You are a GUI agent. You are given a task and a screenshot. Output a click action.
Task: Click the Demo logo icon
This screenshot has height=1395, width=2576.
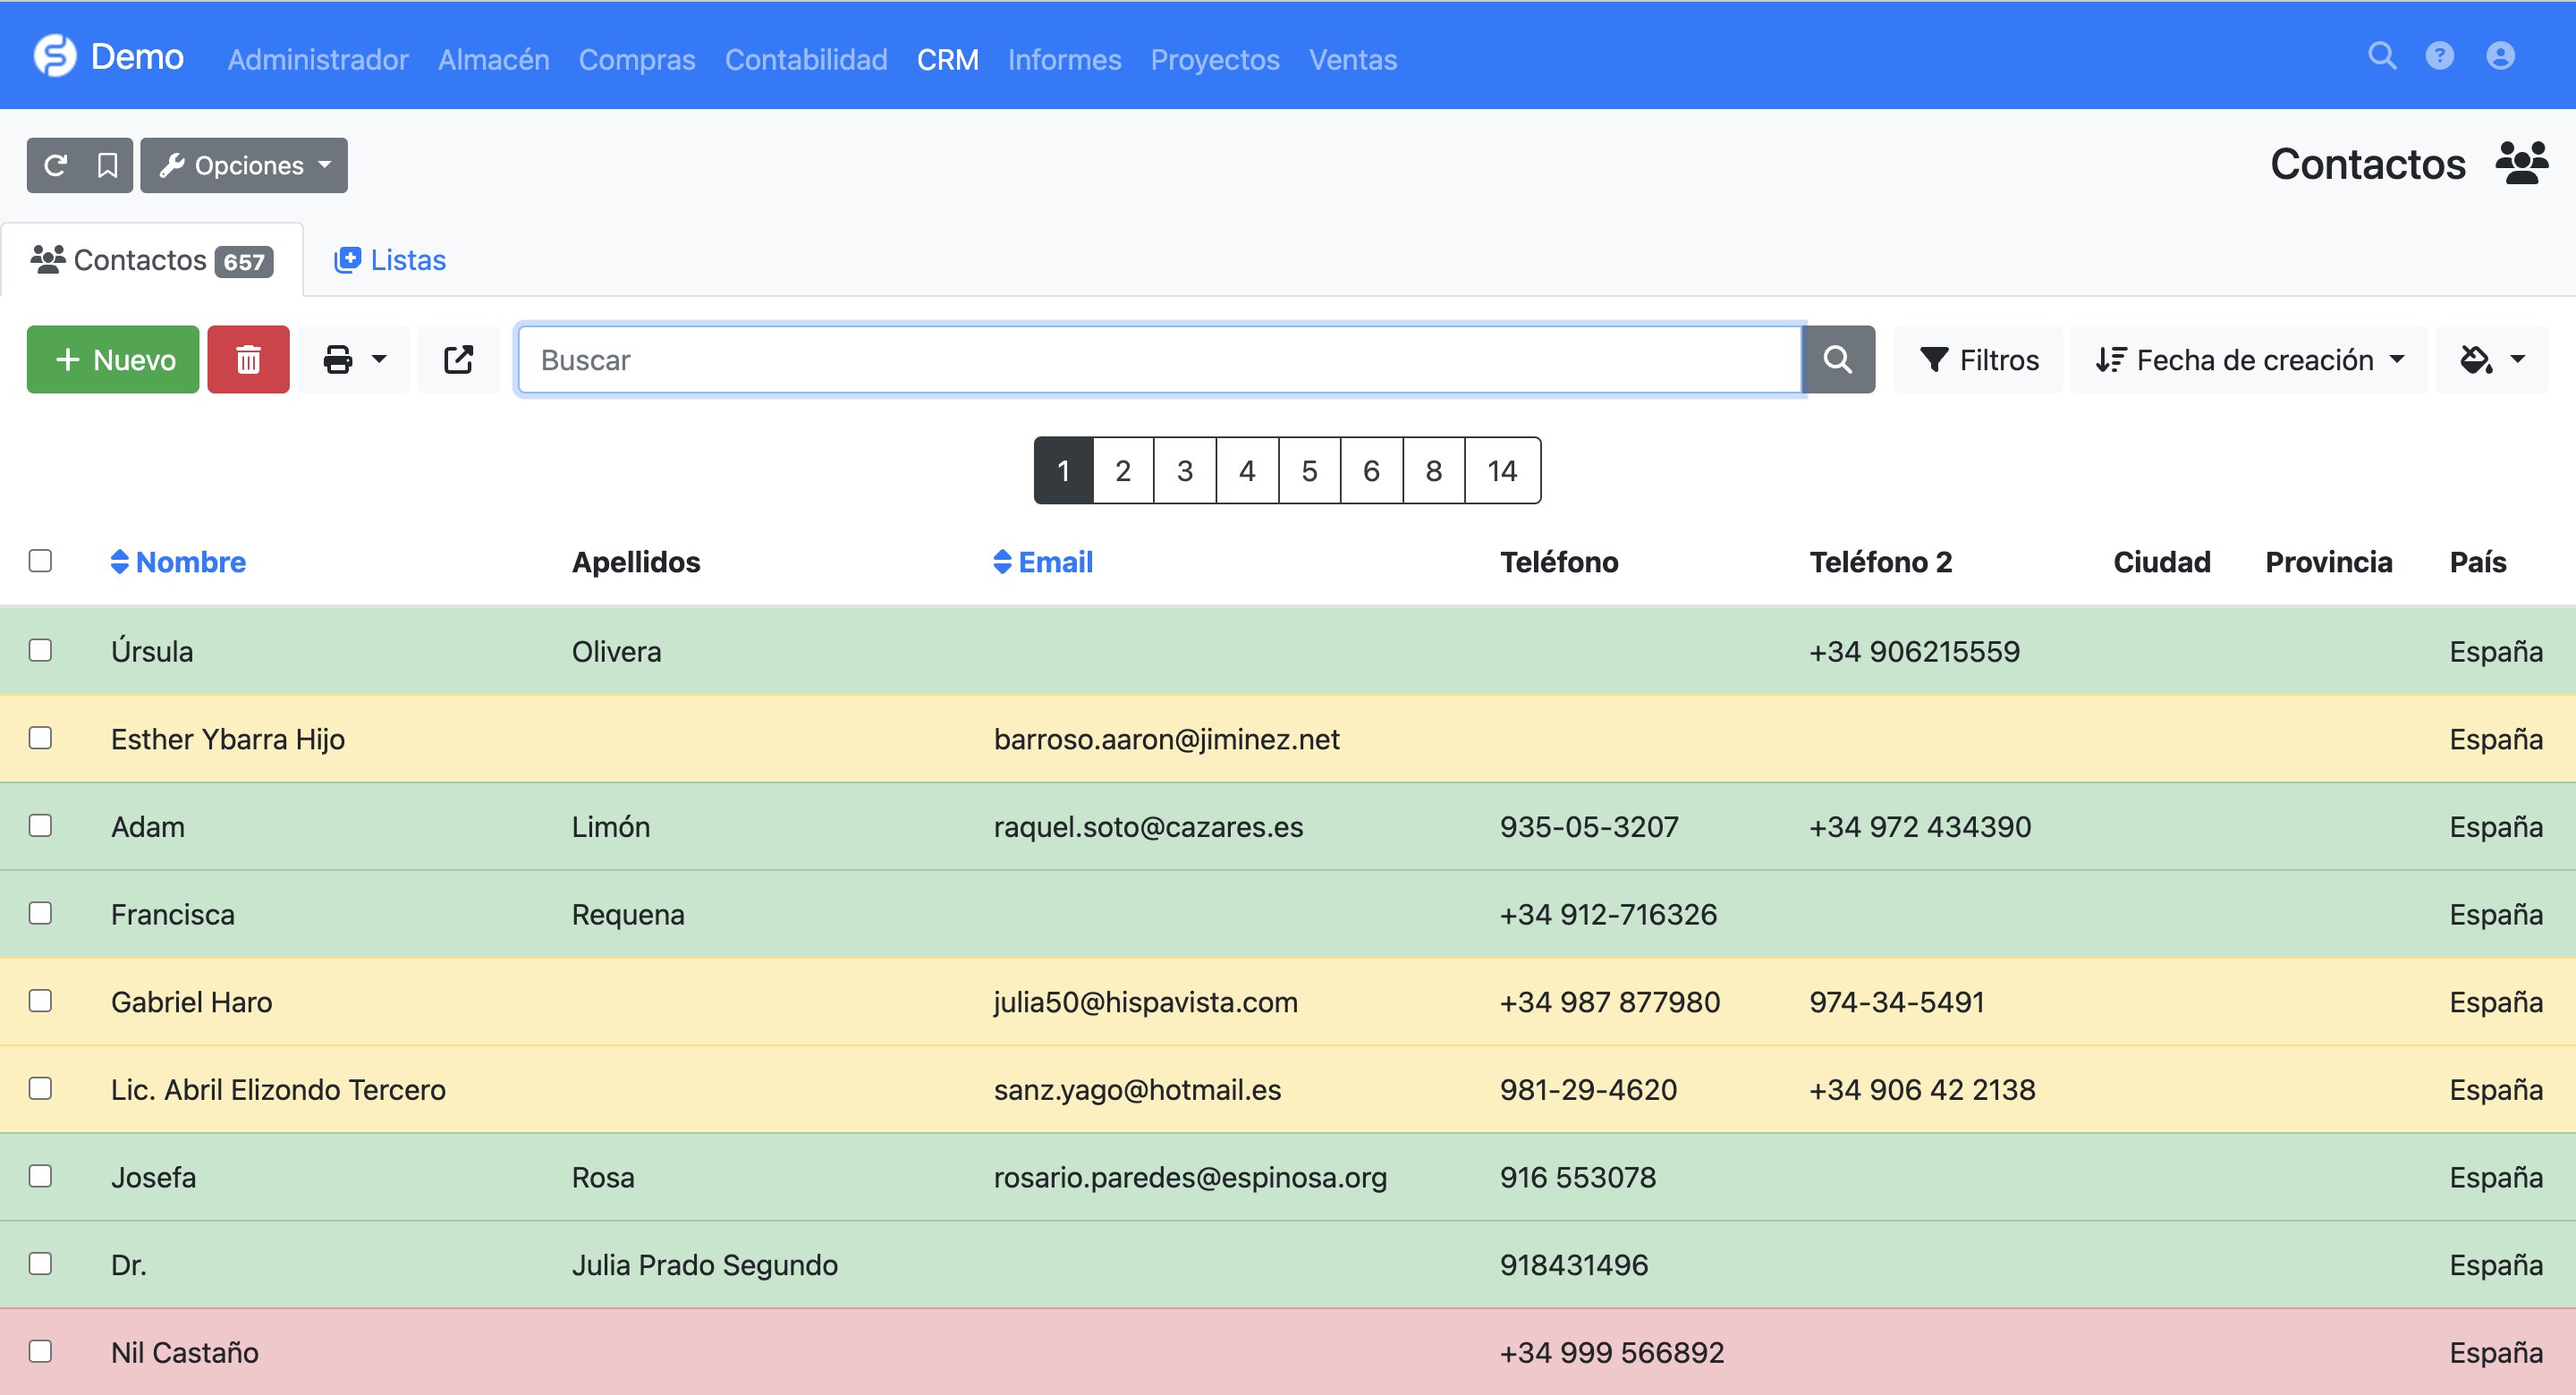click(55, 56)
